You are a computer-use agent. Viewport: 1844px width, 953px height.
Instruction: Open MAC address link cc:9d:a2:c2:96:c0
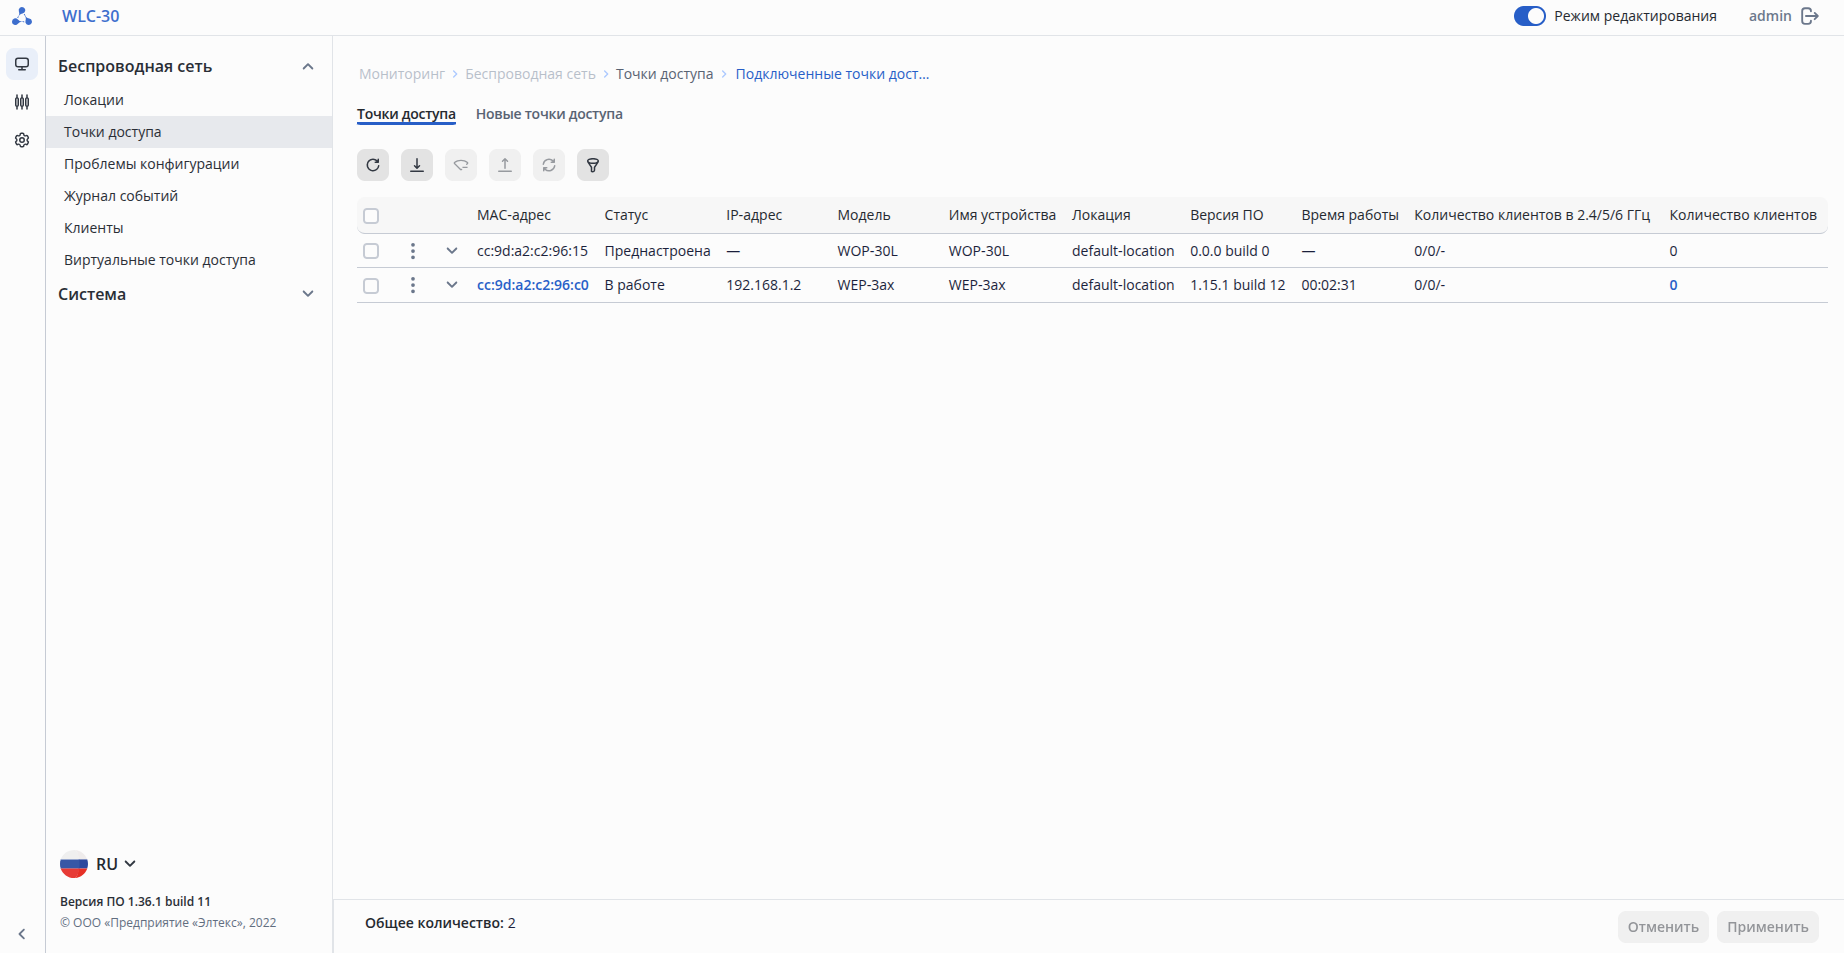point(533,285)
